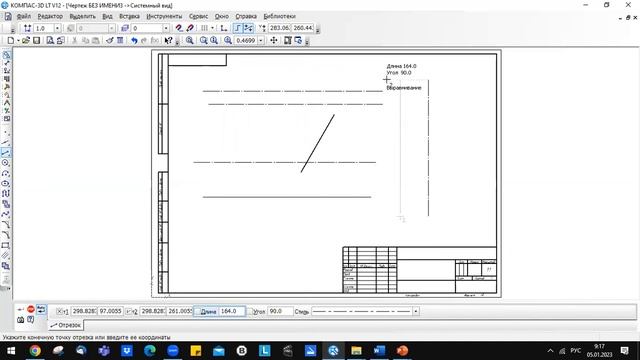This screenshot has height=360, width=640.
Task: Click the point 1 Y field 97.0055
Action: (110, 311)
